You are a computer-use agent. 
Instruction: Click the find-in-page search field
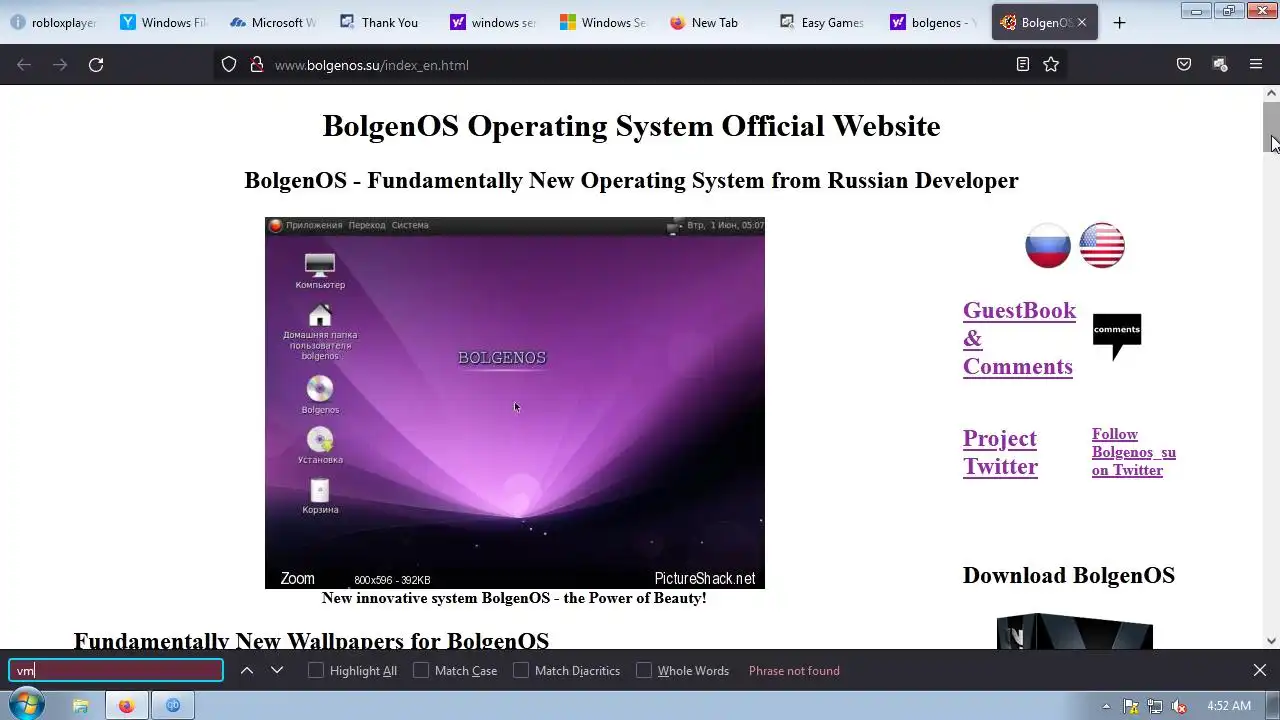[116, 670]
